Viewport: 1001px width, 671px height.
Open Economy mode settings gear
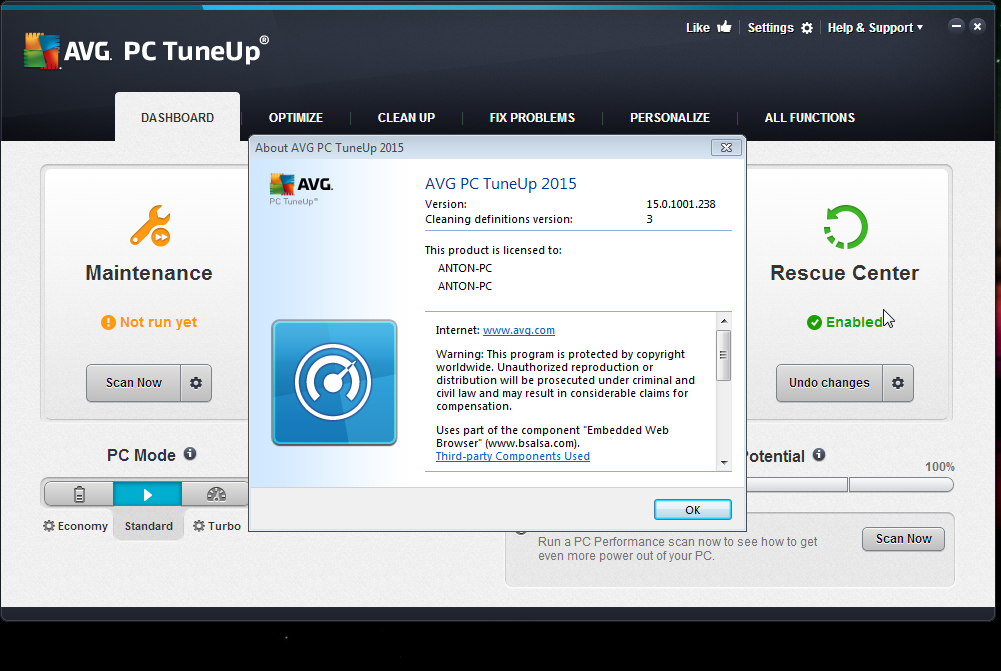click(49, 526)
